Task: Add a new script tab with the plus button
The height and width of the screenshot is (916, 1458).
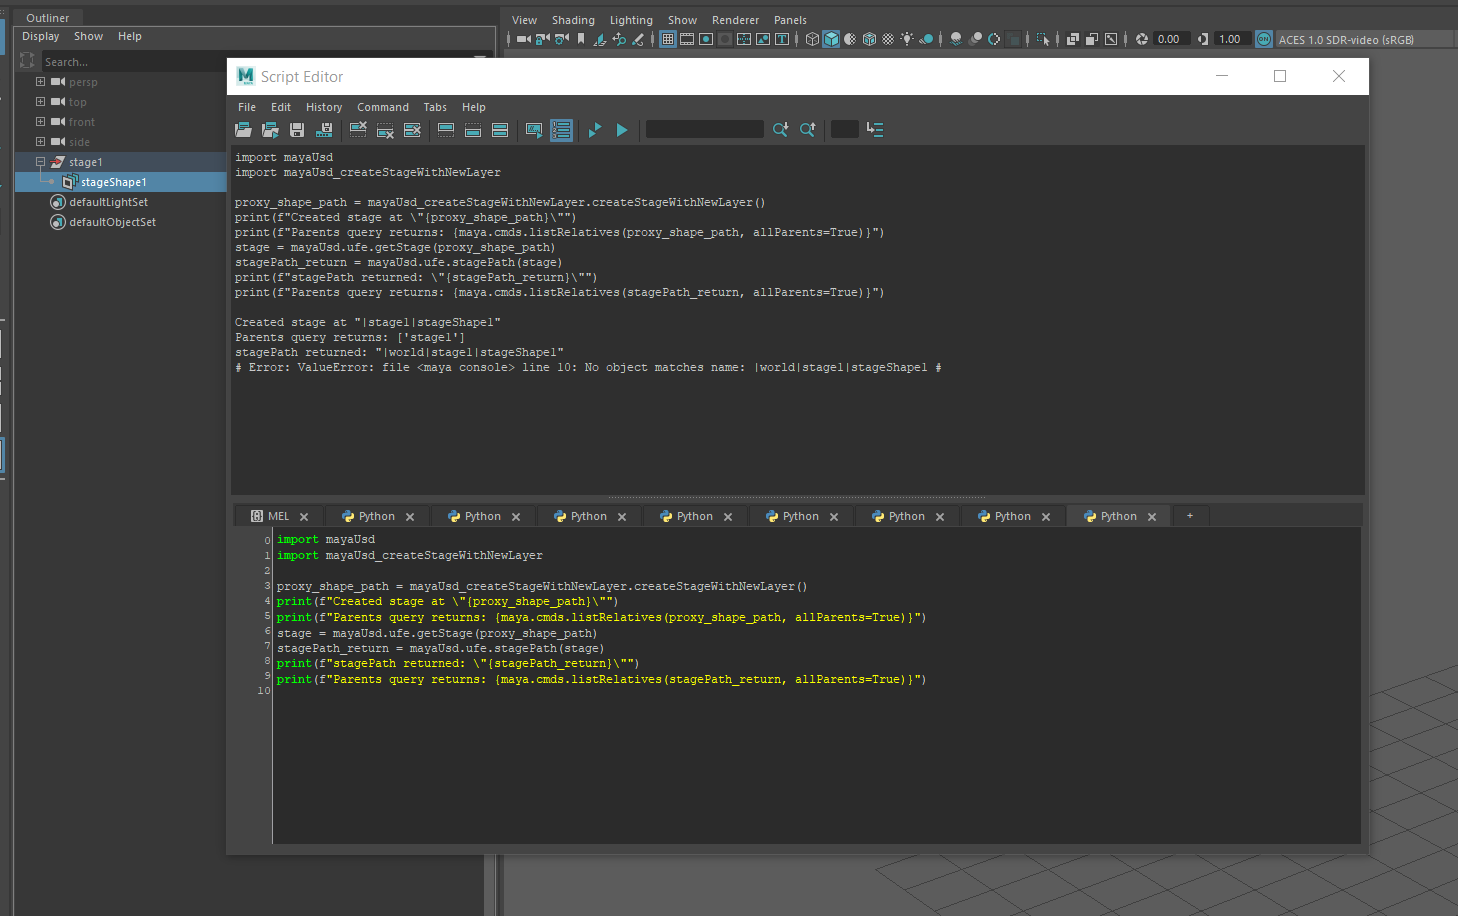Action: click(x=1189, y=515)
